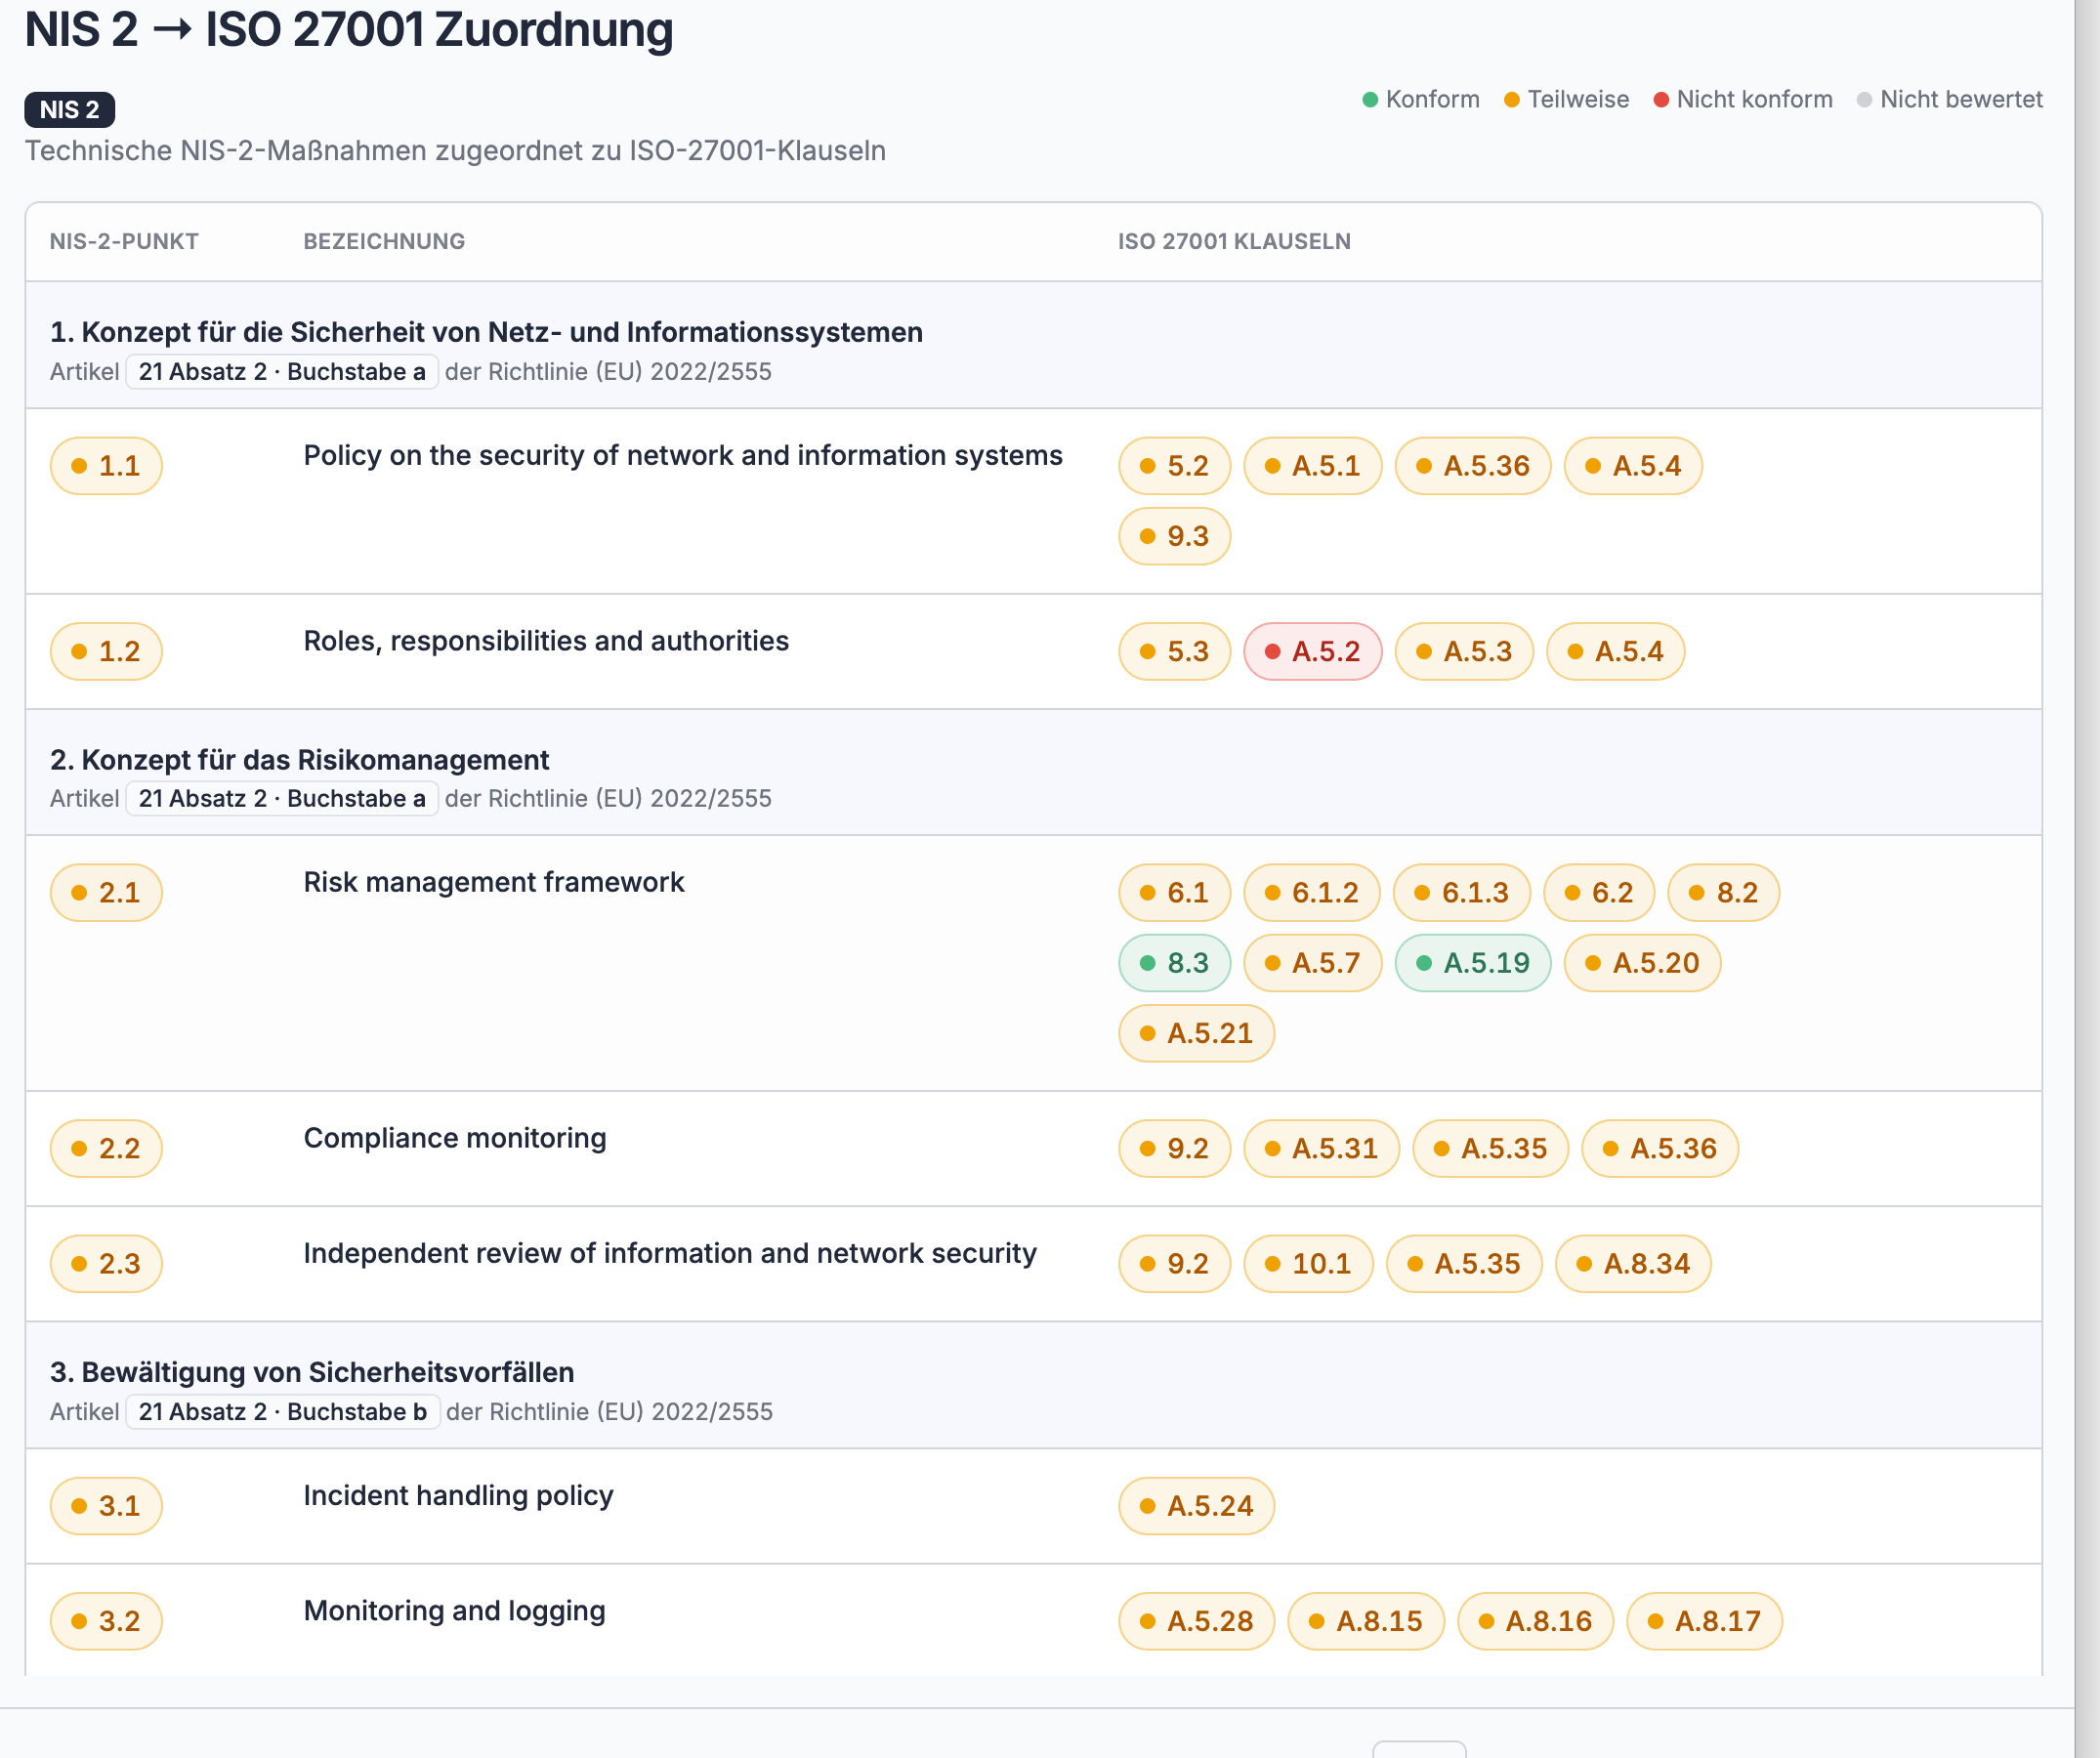Screen dimensions: 2100x1758
Task: Open NIS-2 point 3.2 chip
Action: 106,1621
